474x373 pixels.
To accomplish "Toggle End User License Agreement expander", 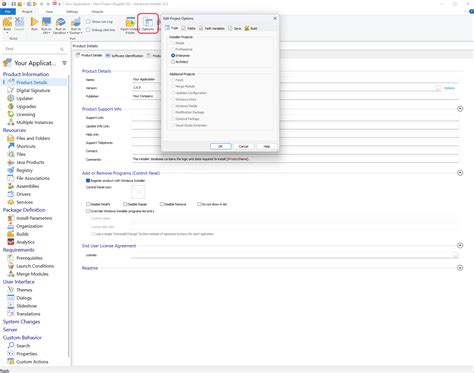I will coord(460,245).
